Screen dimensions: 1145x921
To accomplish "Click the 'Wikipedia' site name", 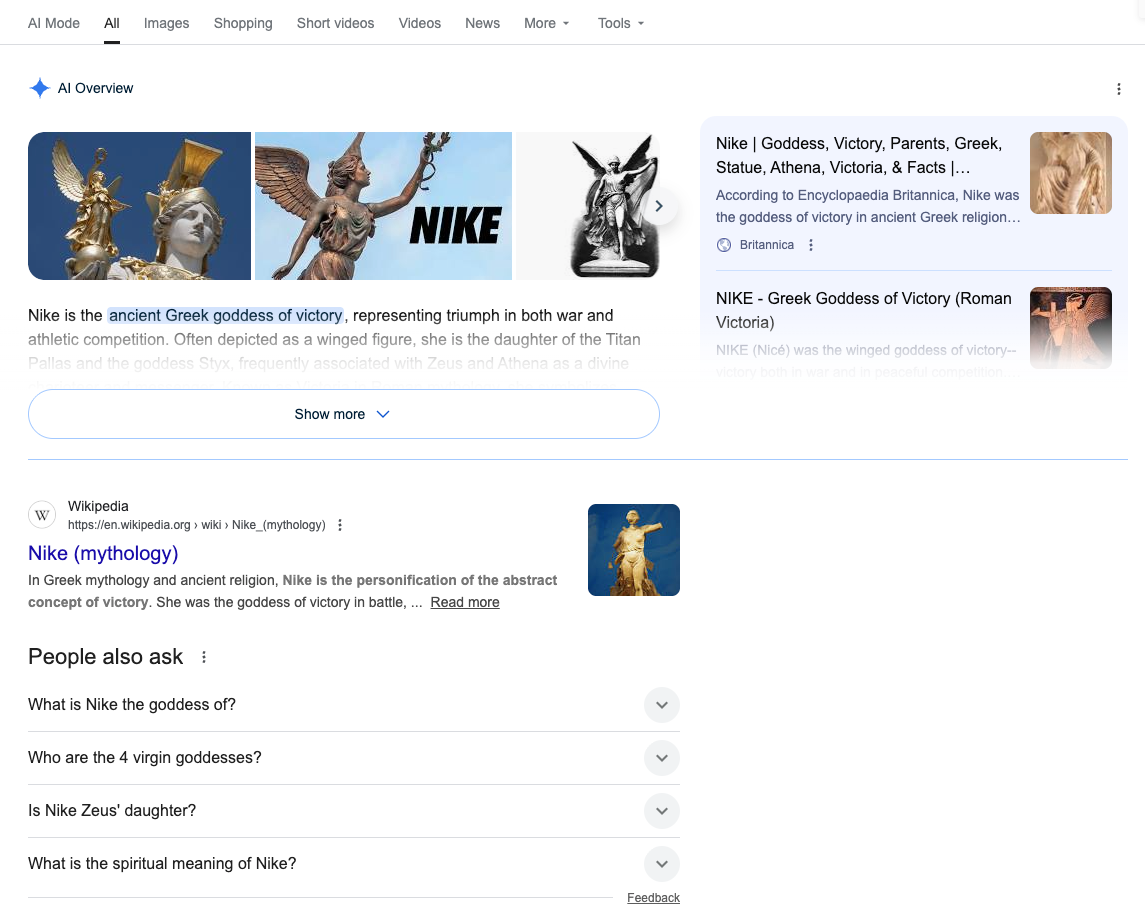I will (x=98, y=506).
